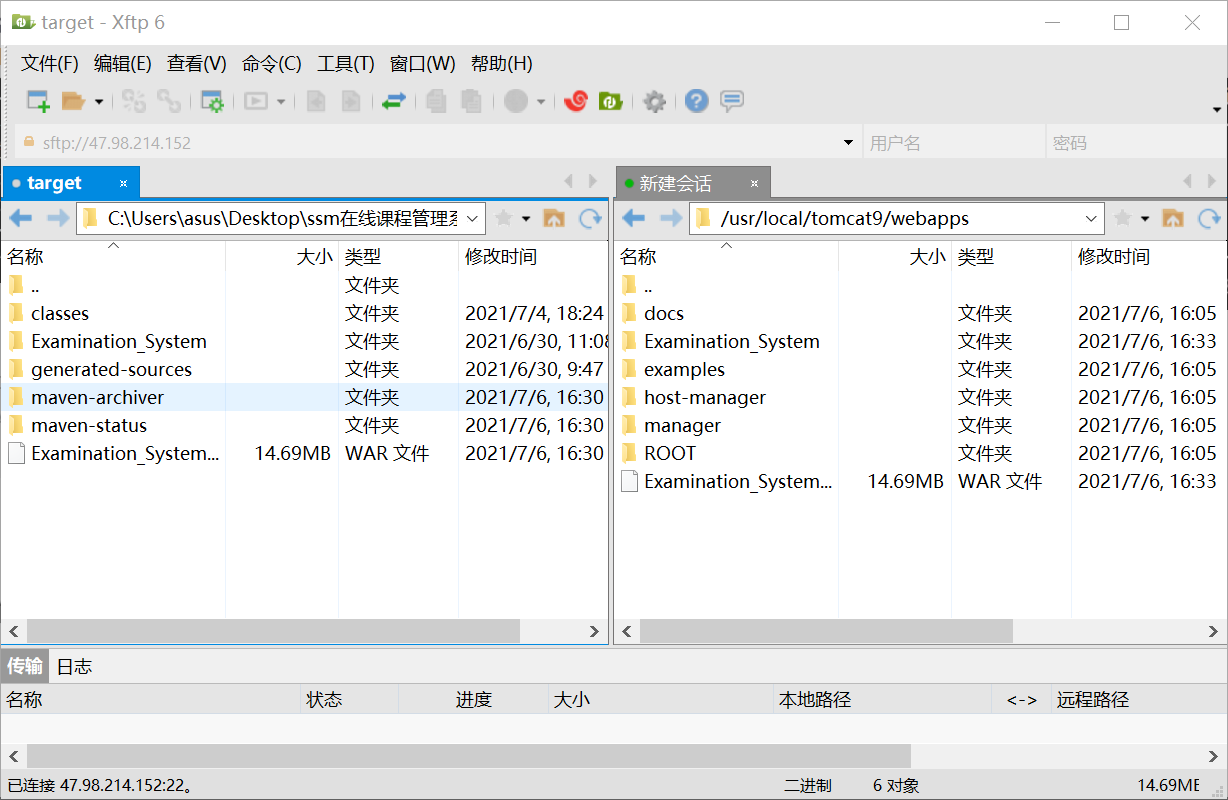The height and width of the screenshot is (800, 1228).
Task: Open the 工具(T) menu
Action: 346,64
